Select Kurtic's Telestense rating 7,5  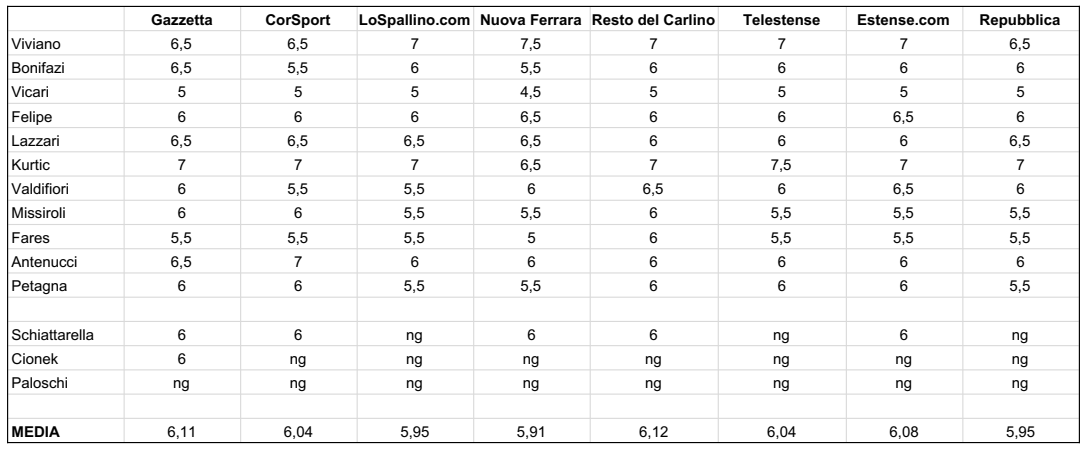coord(781,165)
